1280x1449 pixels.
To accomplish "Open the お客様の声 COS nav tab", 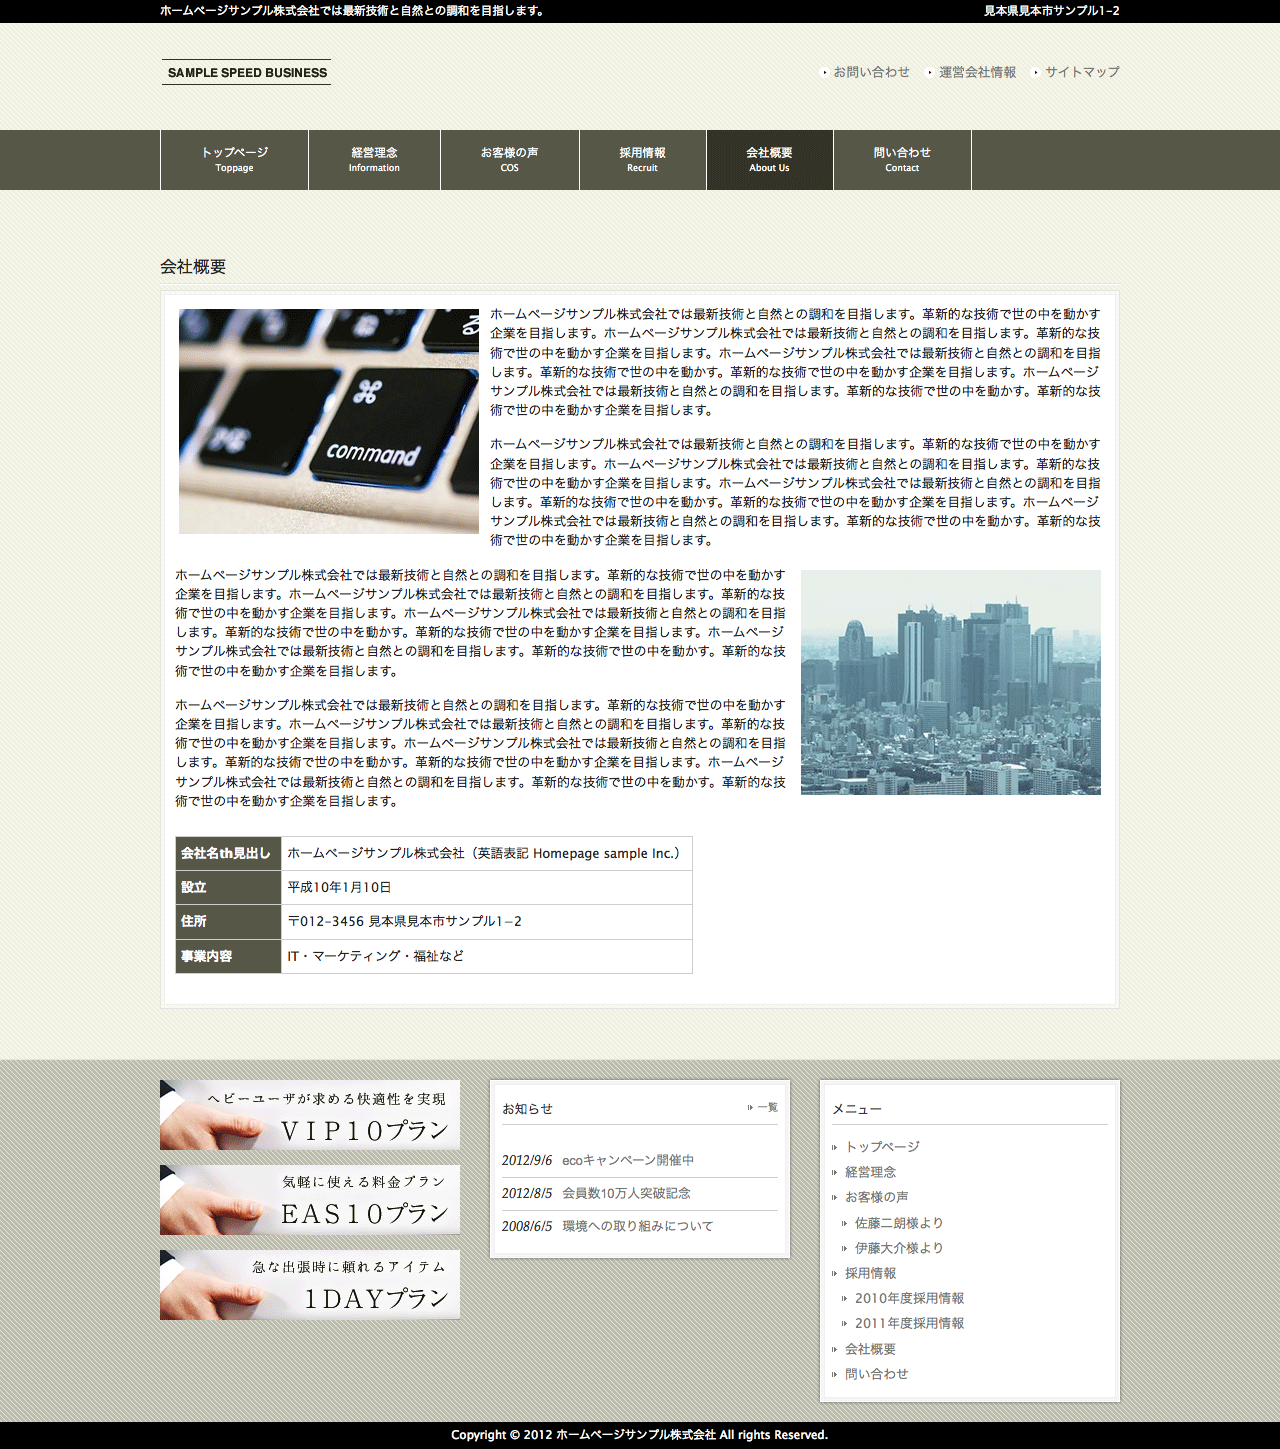I will pyautogui.click(x=510, y=160).
